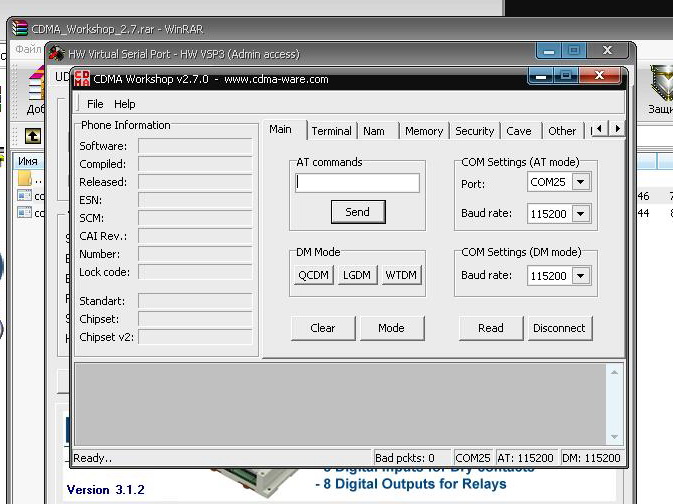
Task: Click the WinRAR Защита toolbar icon
Action: point(660,90)
